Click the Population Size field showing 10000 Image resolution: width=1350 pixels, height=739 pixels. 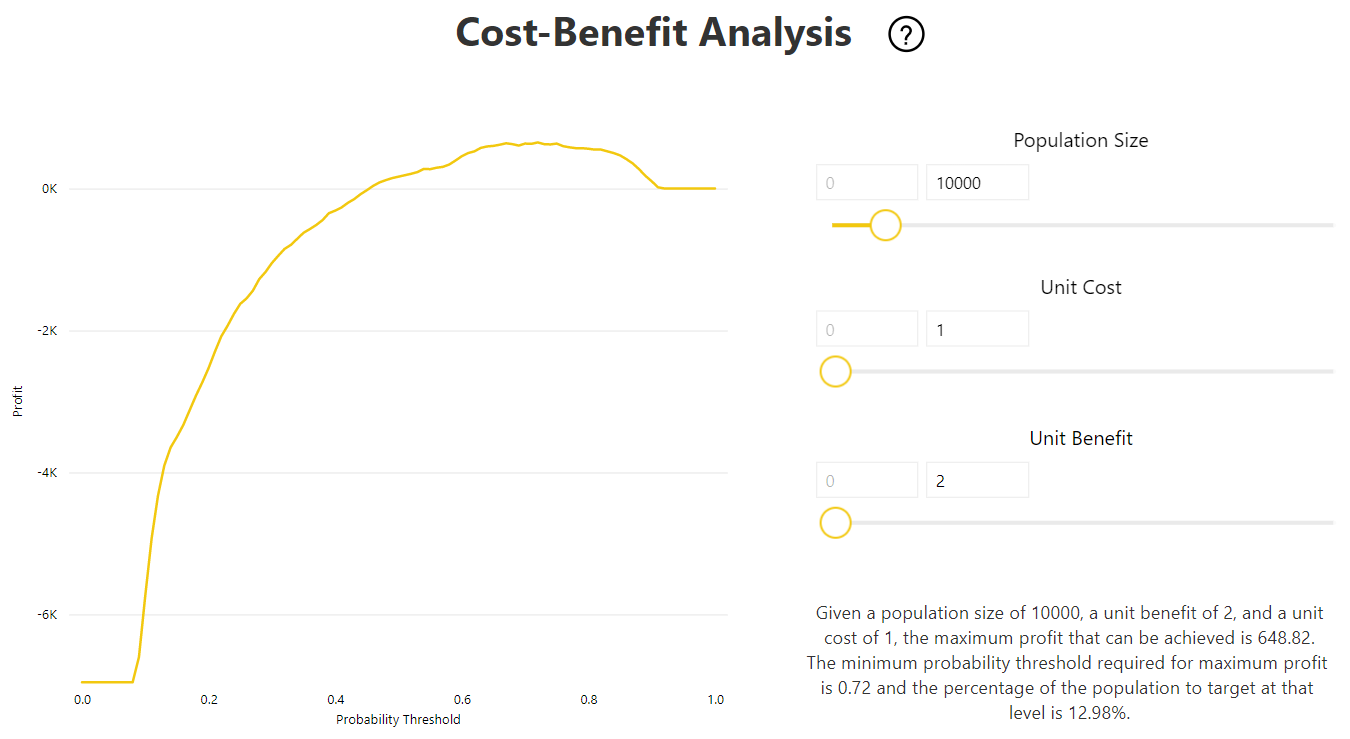click(977, 183)
